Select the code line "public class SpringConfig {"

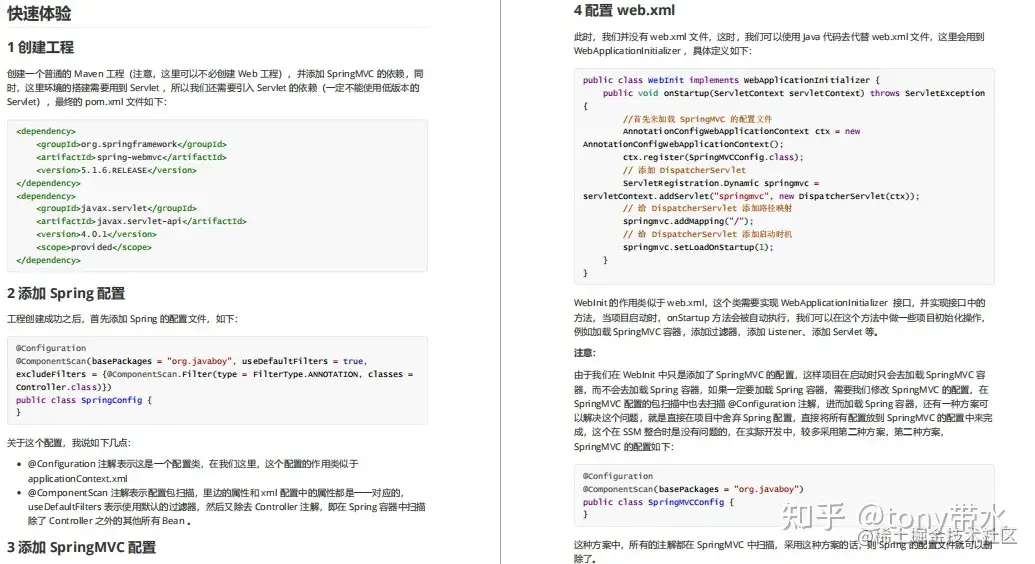[84, 400]
